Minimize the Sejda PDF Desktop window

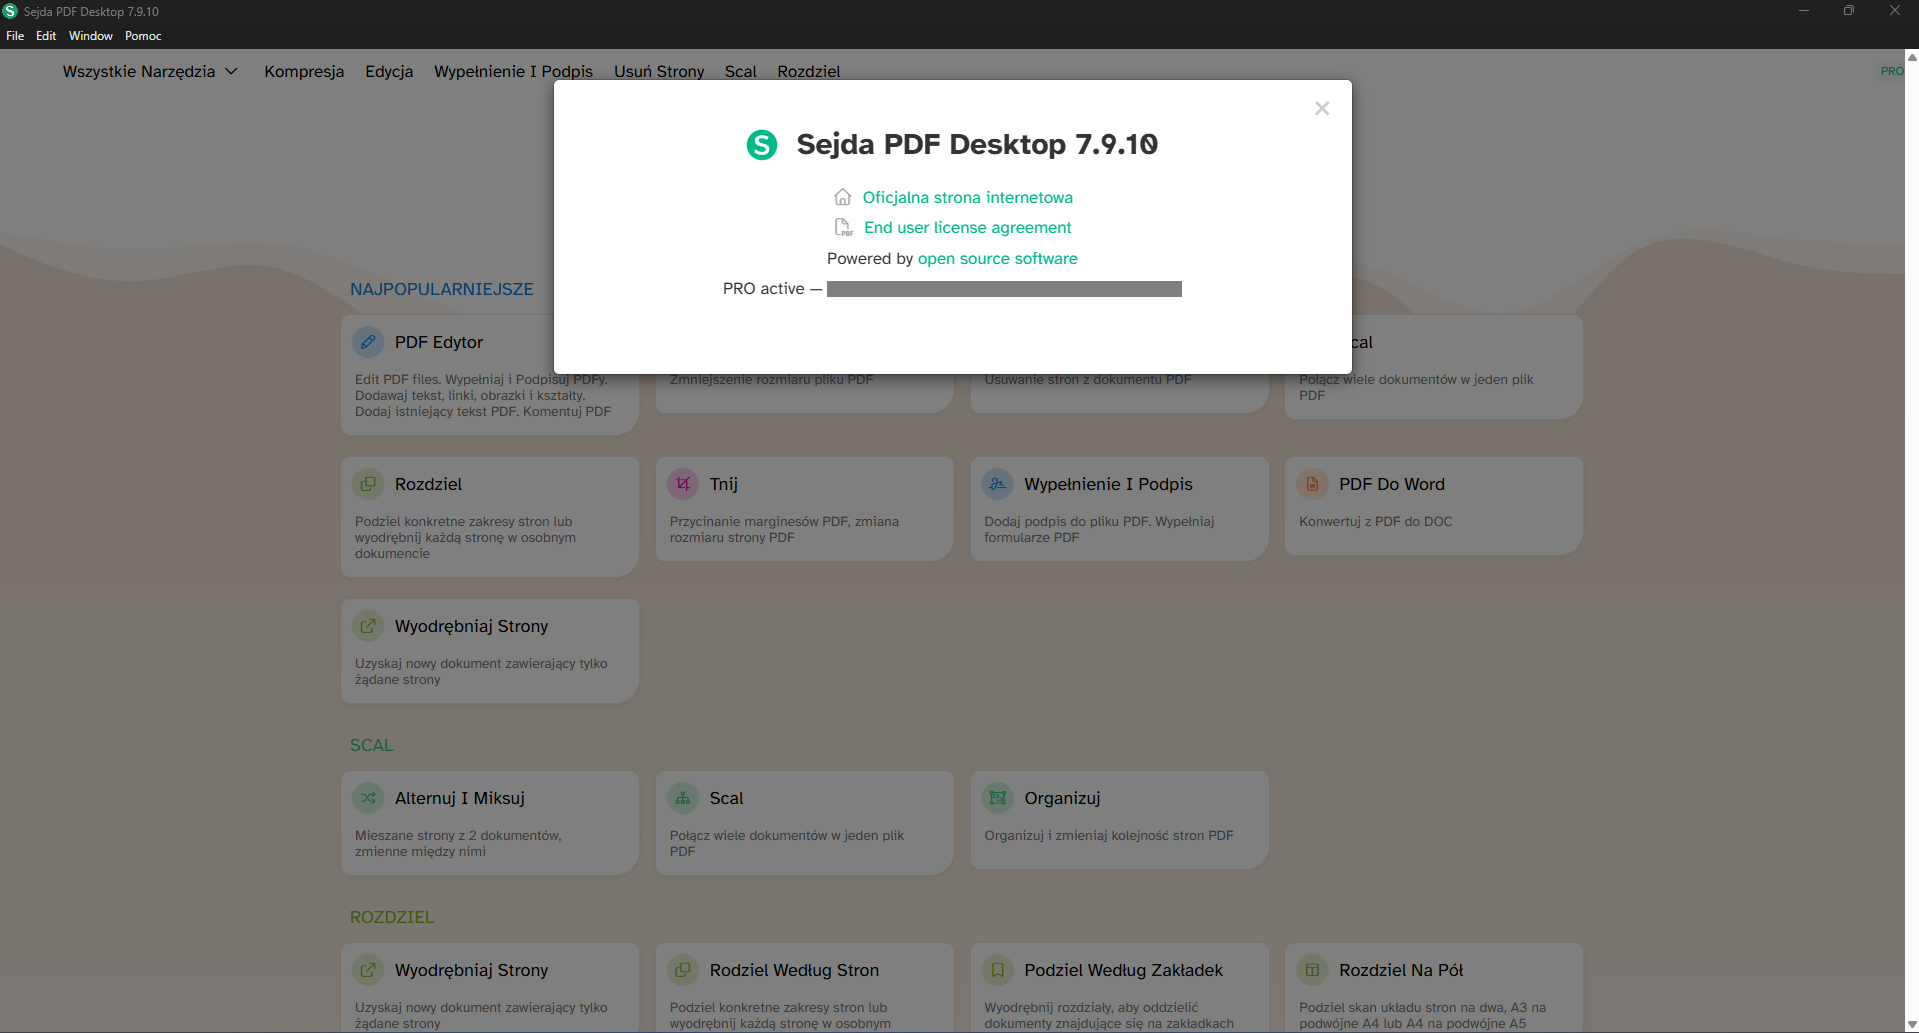click(x=1804, y=11)
